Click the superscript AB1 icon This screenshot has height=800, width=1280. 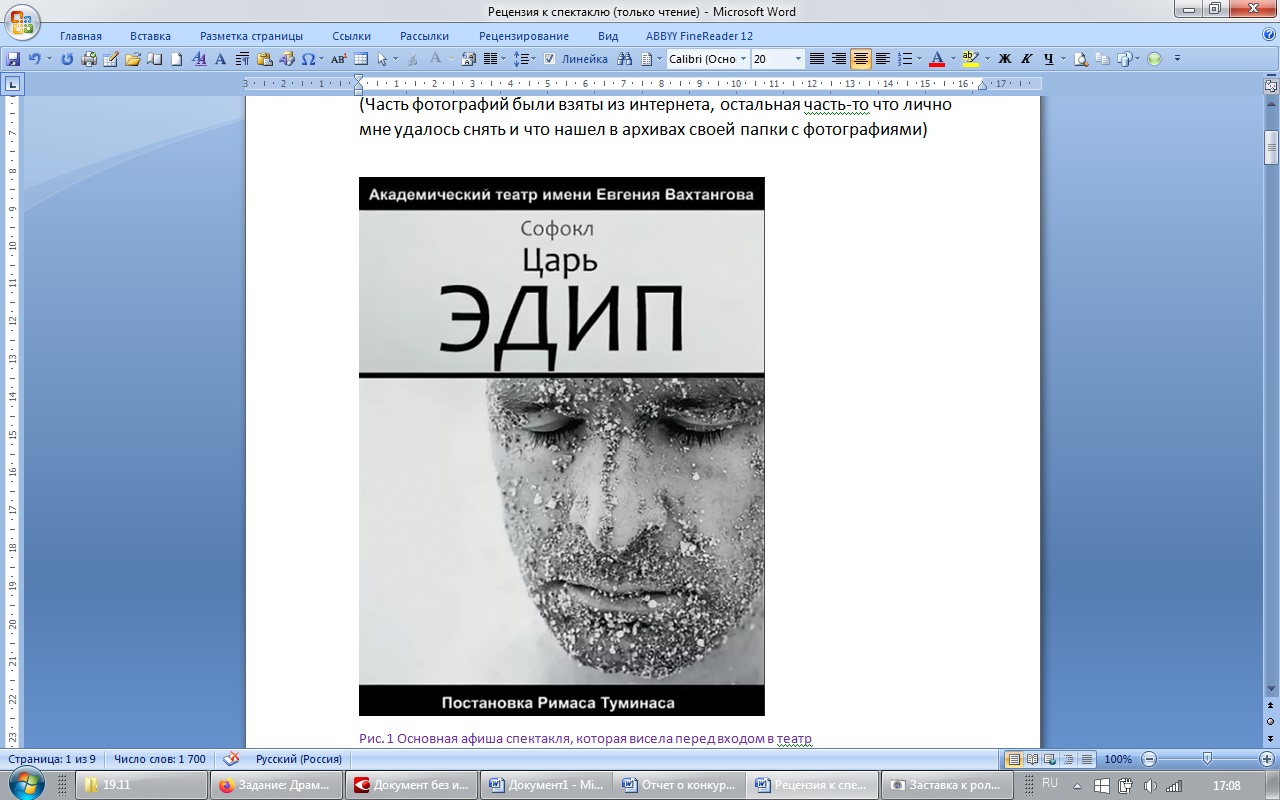tap(338, 59)
